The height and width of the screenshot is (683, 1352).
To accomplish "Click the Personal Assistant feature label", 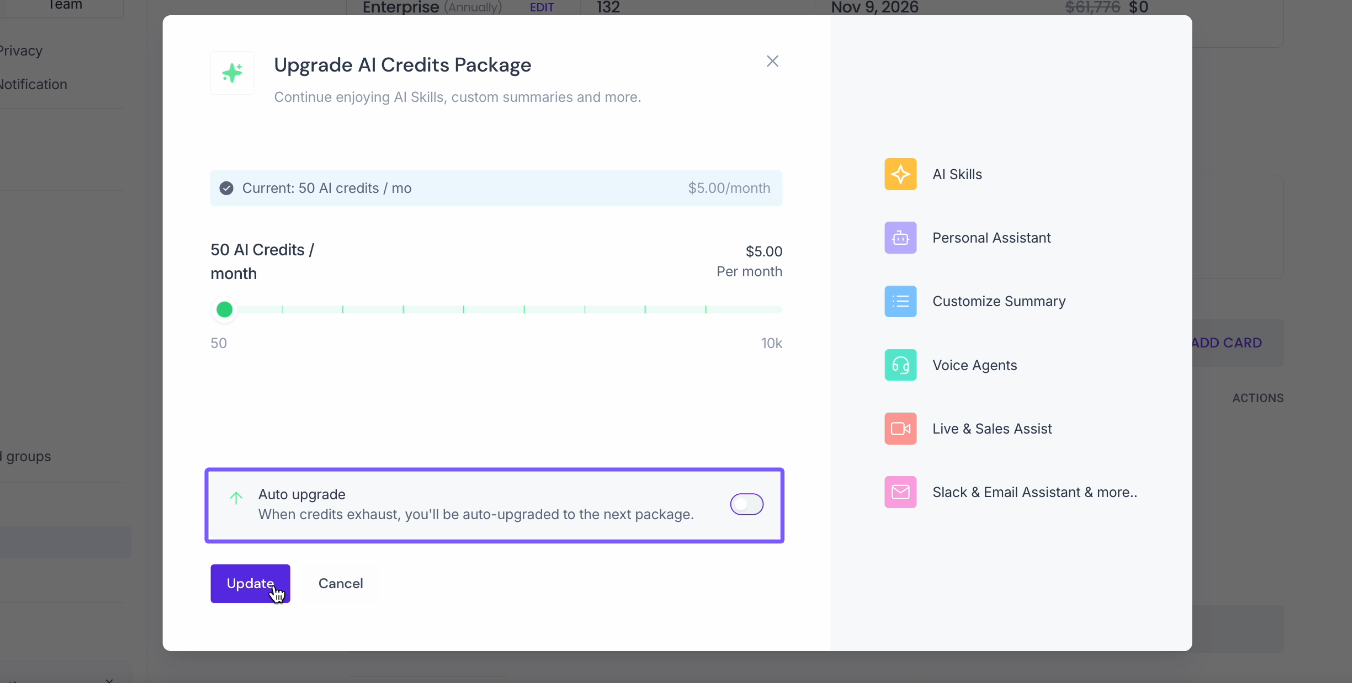I will point(991,238).
